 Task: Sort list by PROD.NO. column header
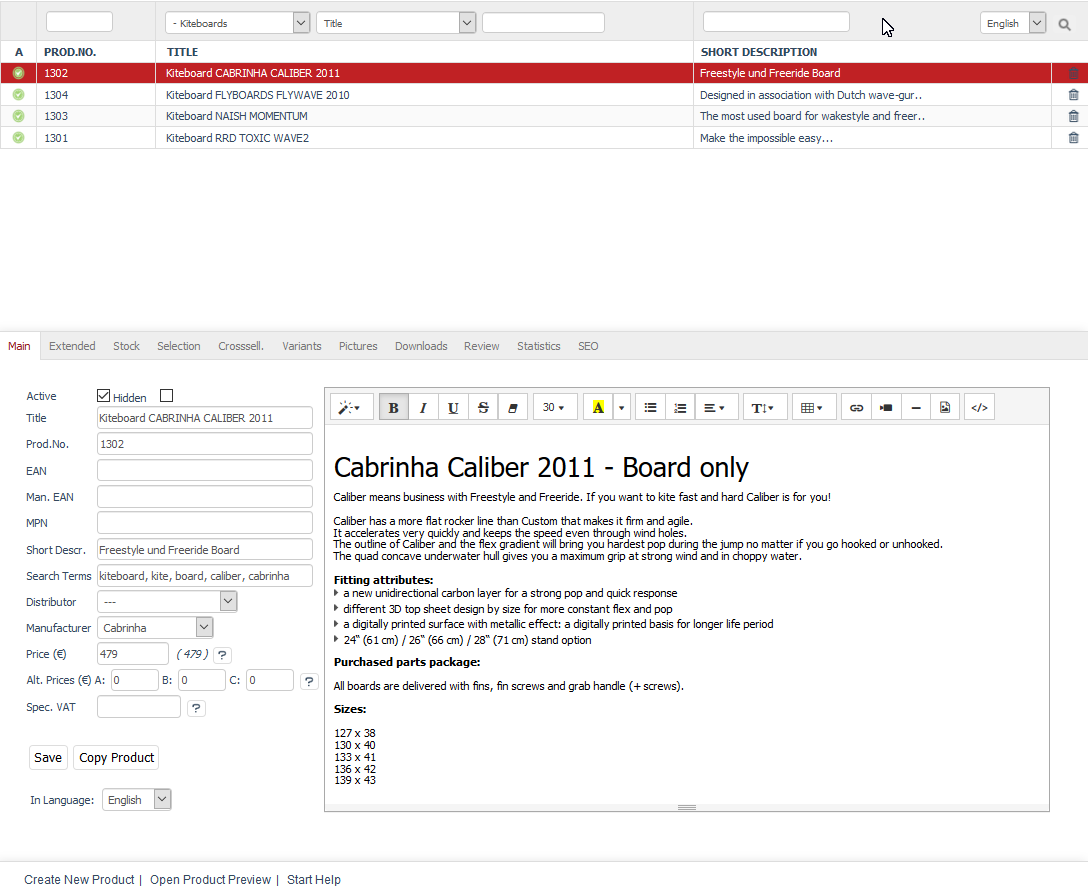pos(70,52)
